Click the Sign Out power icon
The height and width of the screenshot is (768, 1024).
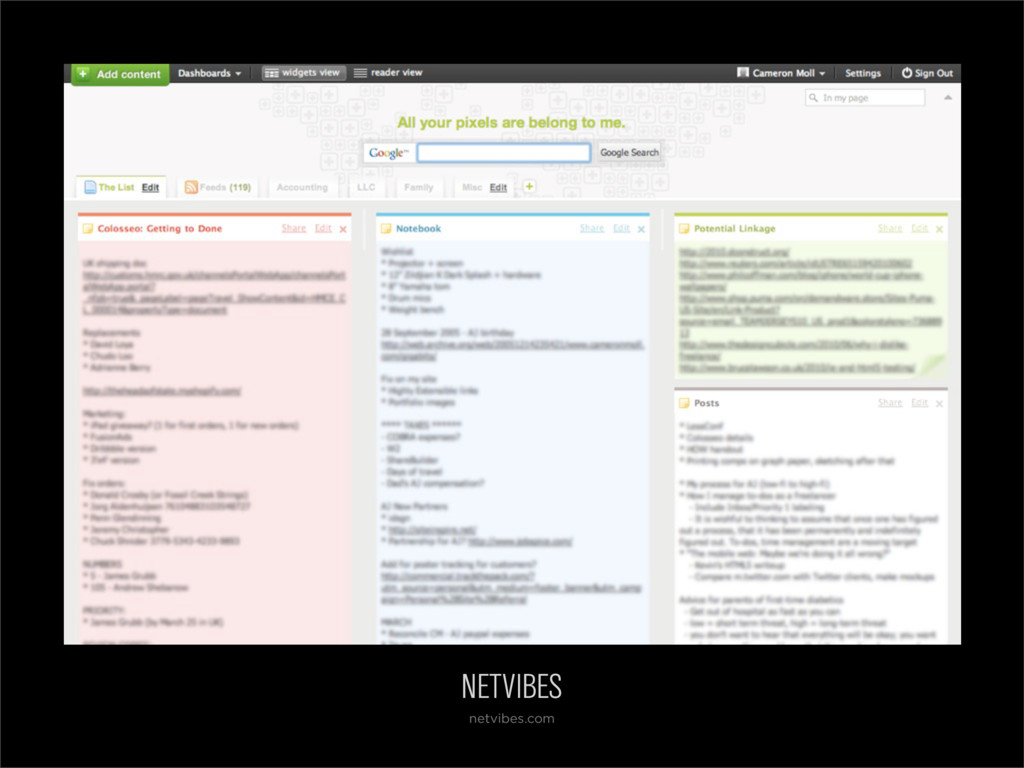click(x=906, y=73)
